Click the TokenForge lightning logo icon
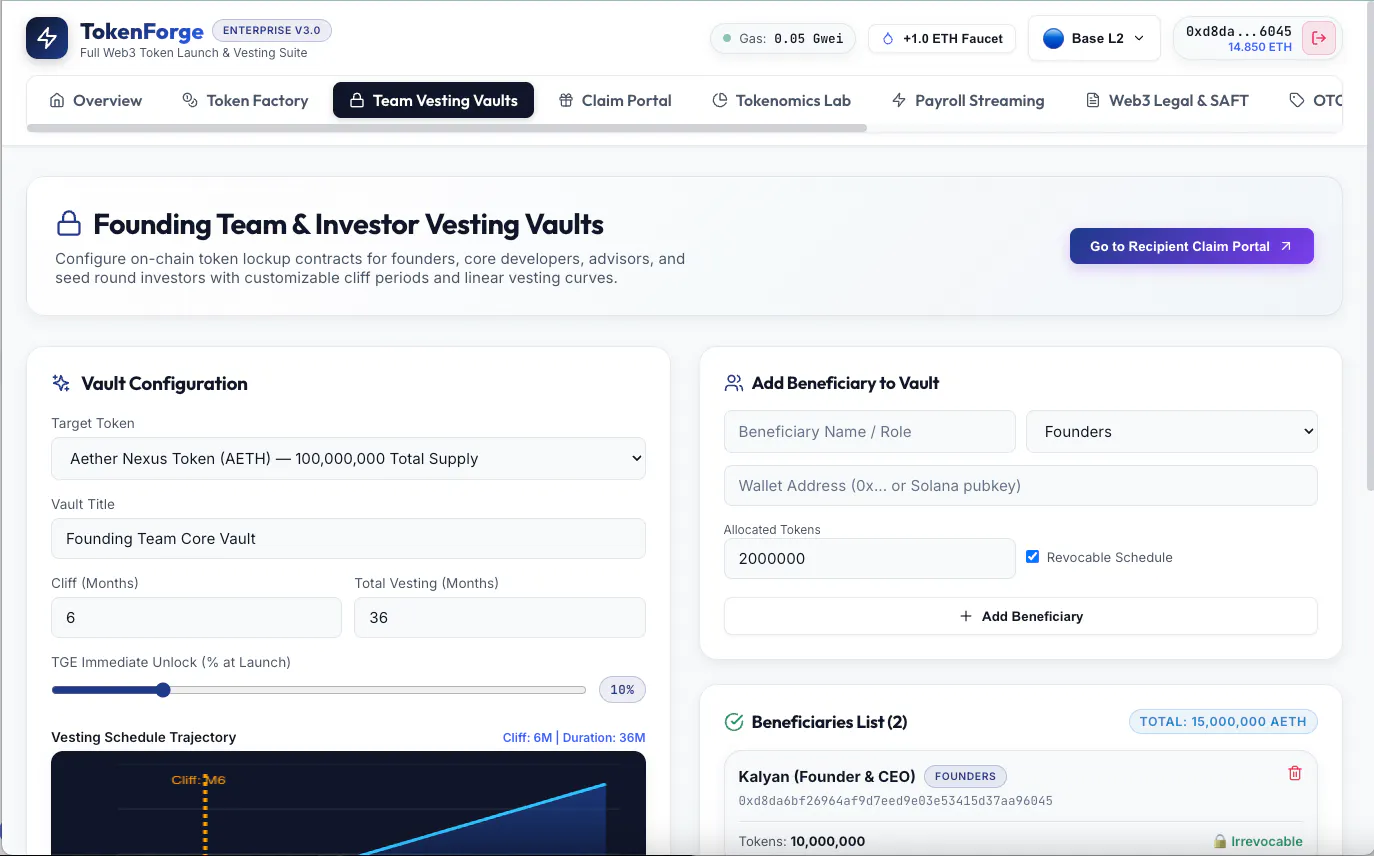This screenshot has height=856, width=1374. [x=47, y=38]
